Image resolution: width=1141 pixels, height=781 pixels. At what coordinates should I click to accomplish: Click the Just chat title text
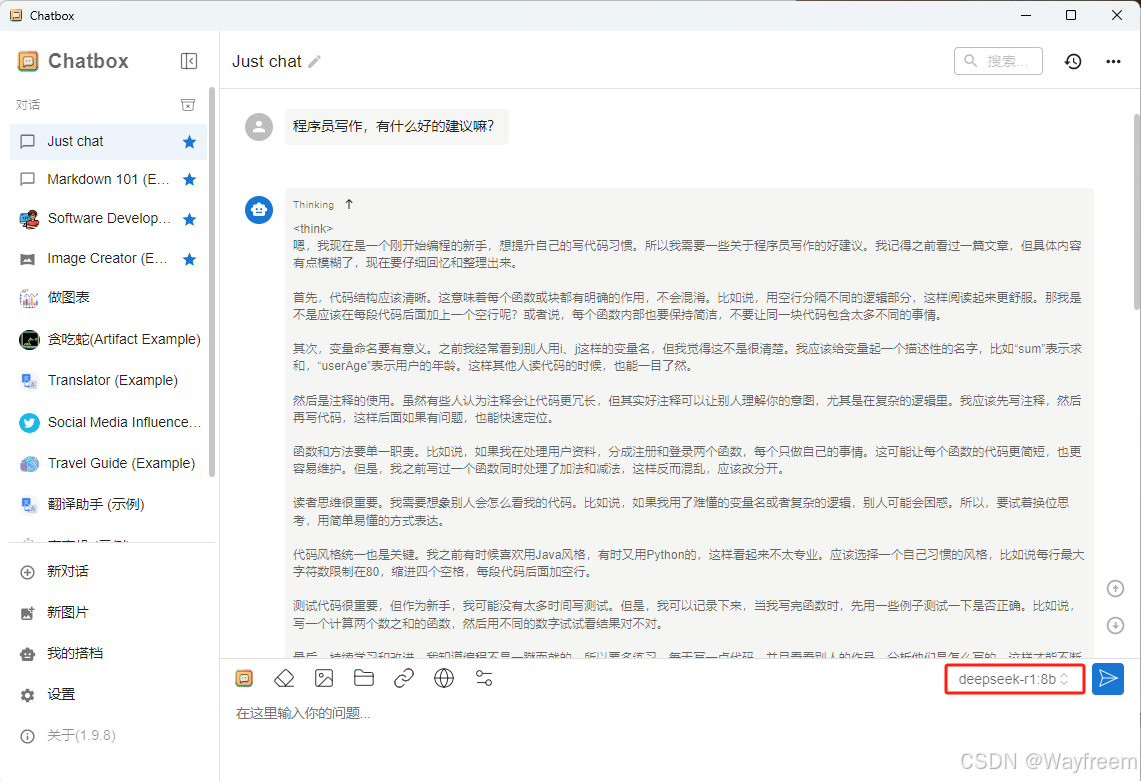(266, 62)
